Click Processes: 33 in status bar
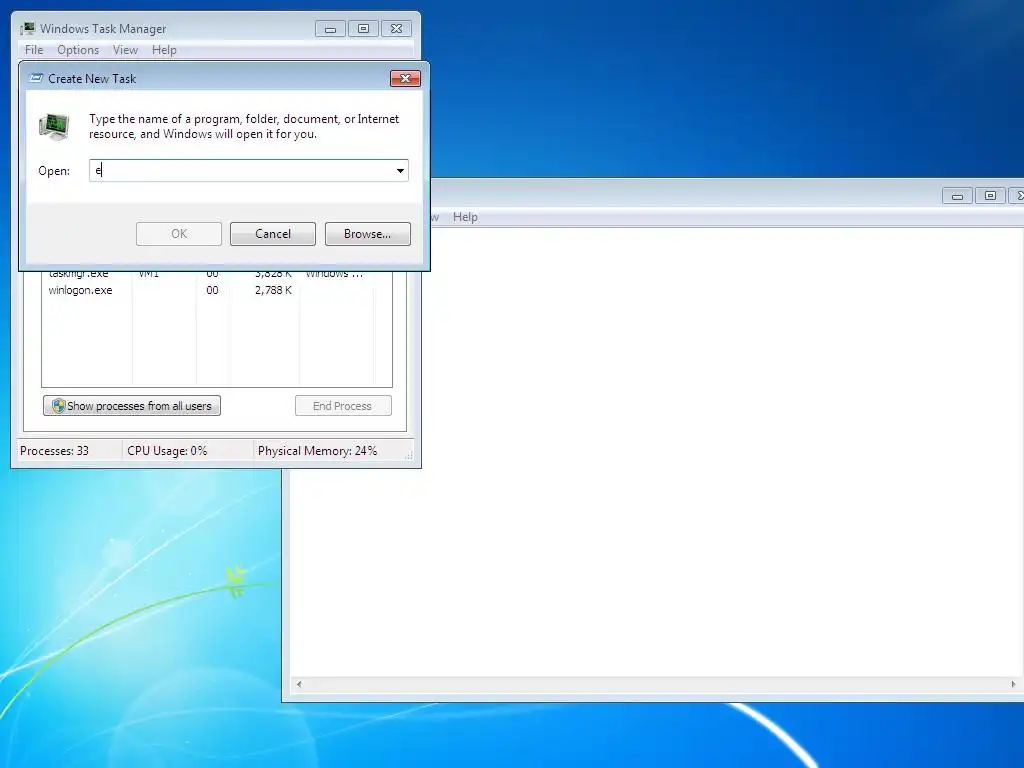This screenshot has height=768, width=1024. (x=54, y=451)
